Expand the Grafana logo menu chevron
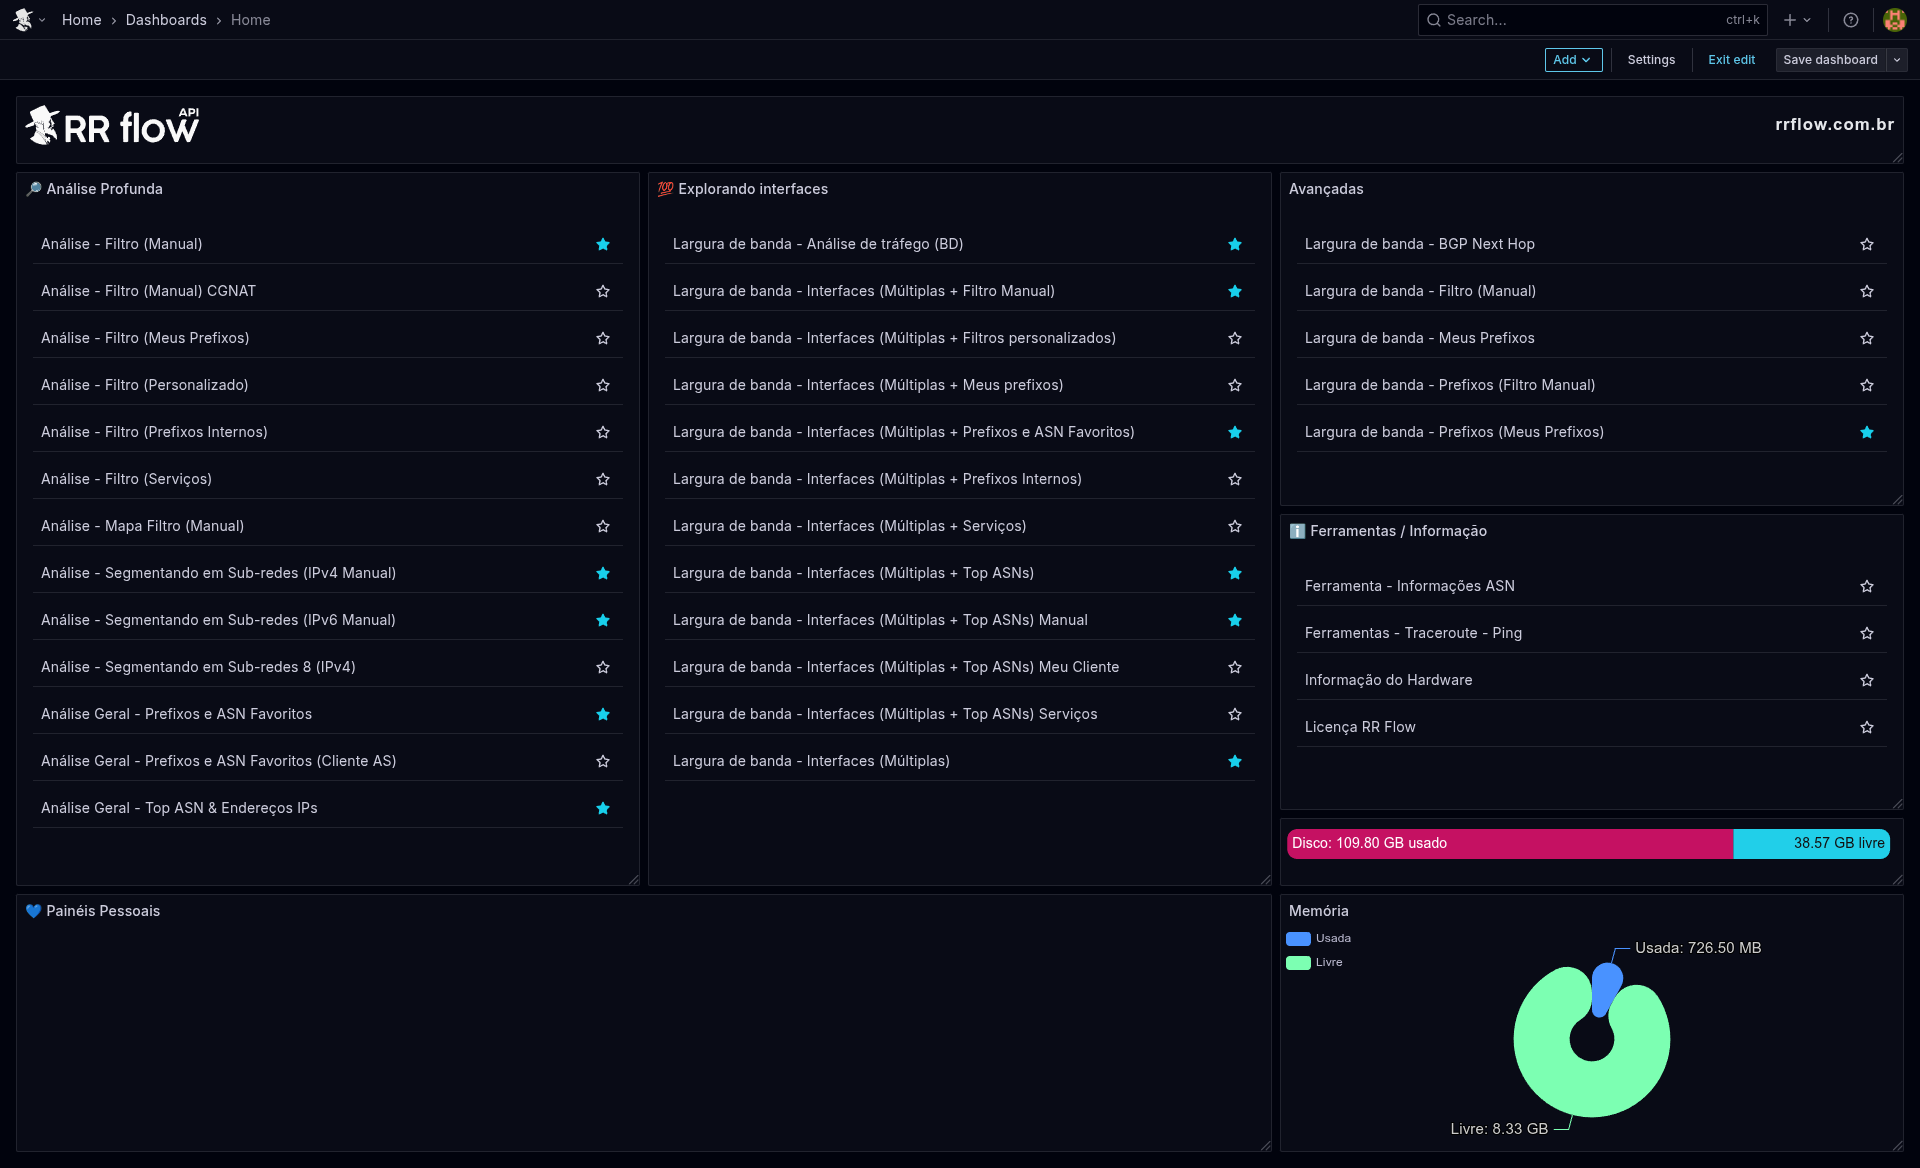Viewport: 1920px width, 1168px height. pyautogui.click(x=43, y=20)
